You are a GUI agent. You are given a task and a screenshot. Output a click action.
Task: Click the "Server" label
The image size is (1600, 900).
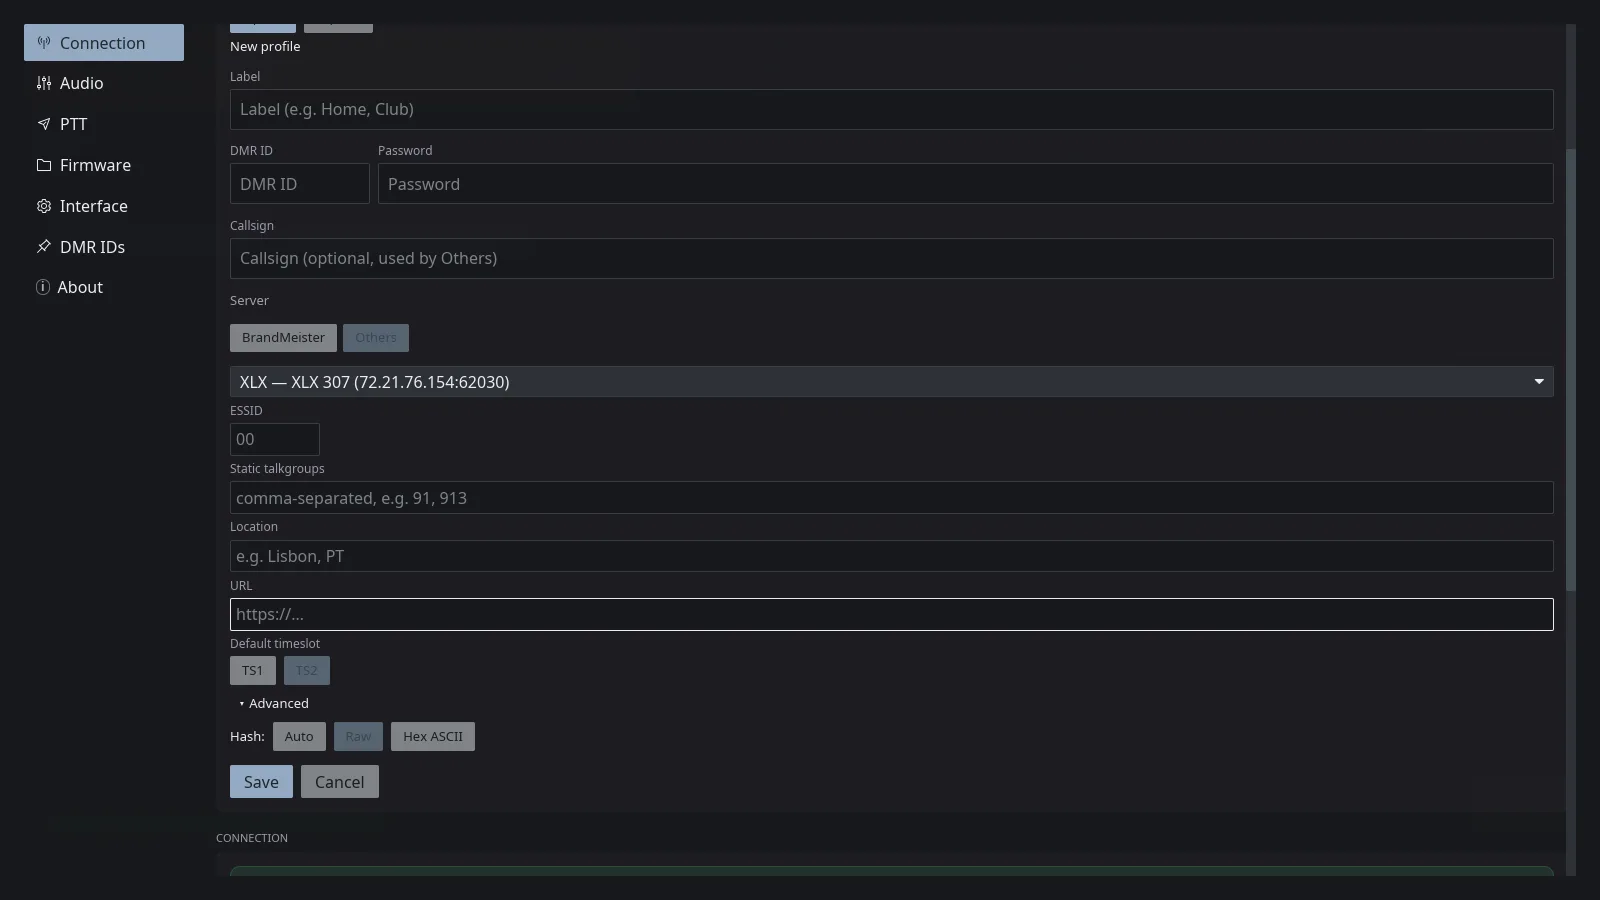(249, 301)
